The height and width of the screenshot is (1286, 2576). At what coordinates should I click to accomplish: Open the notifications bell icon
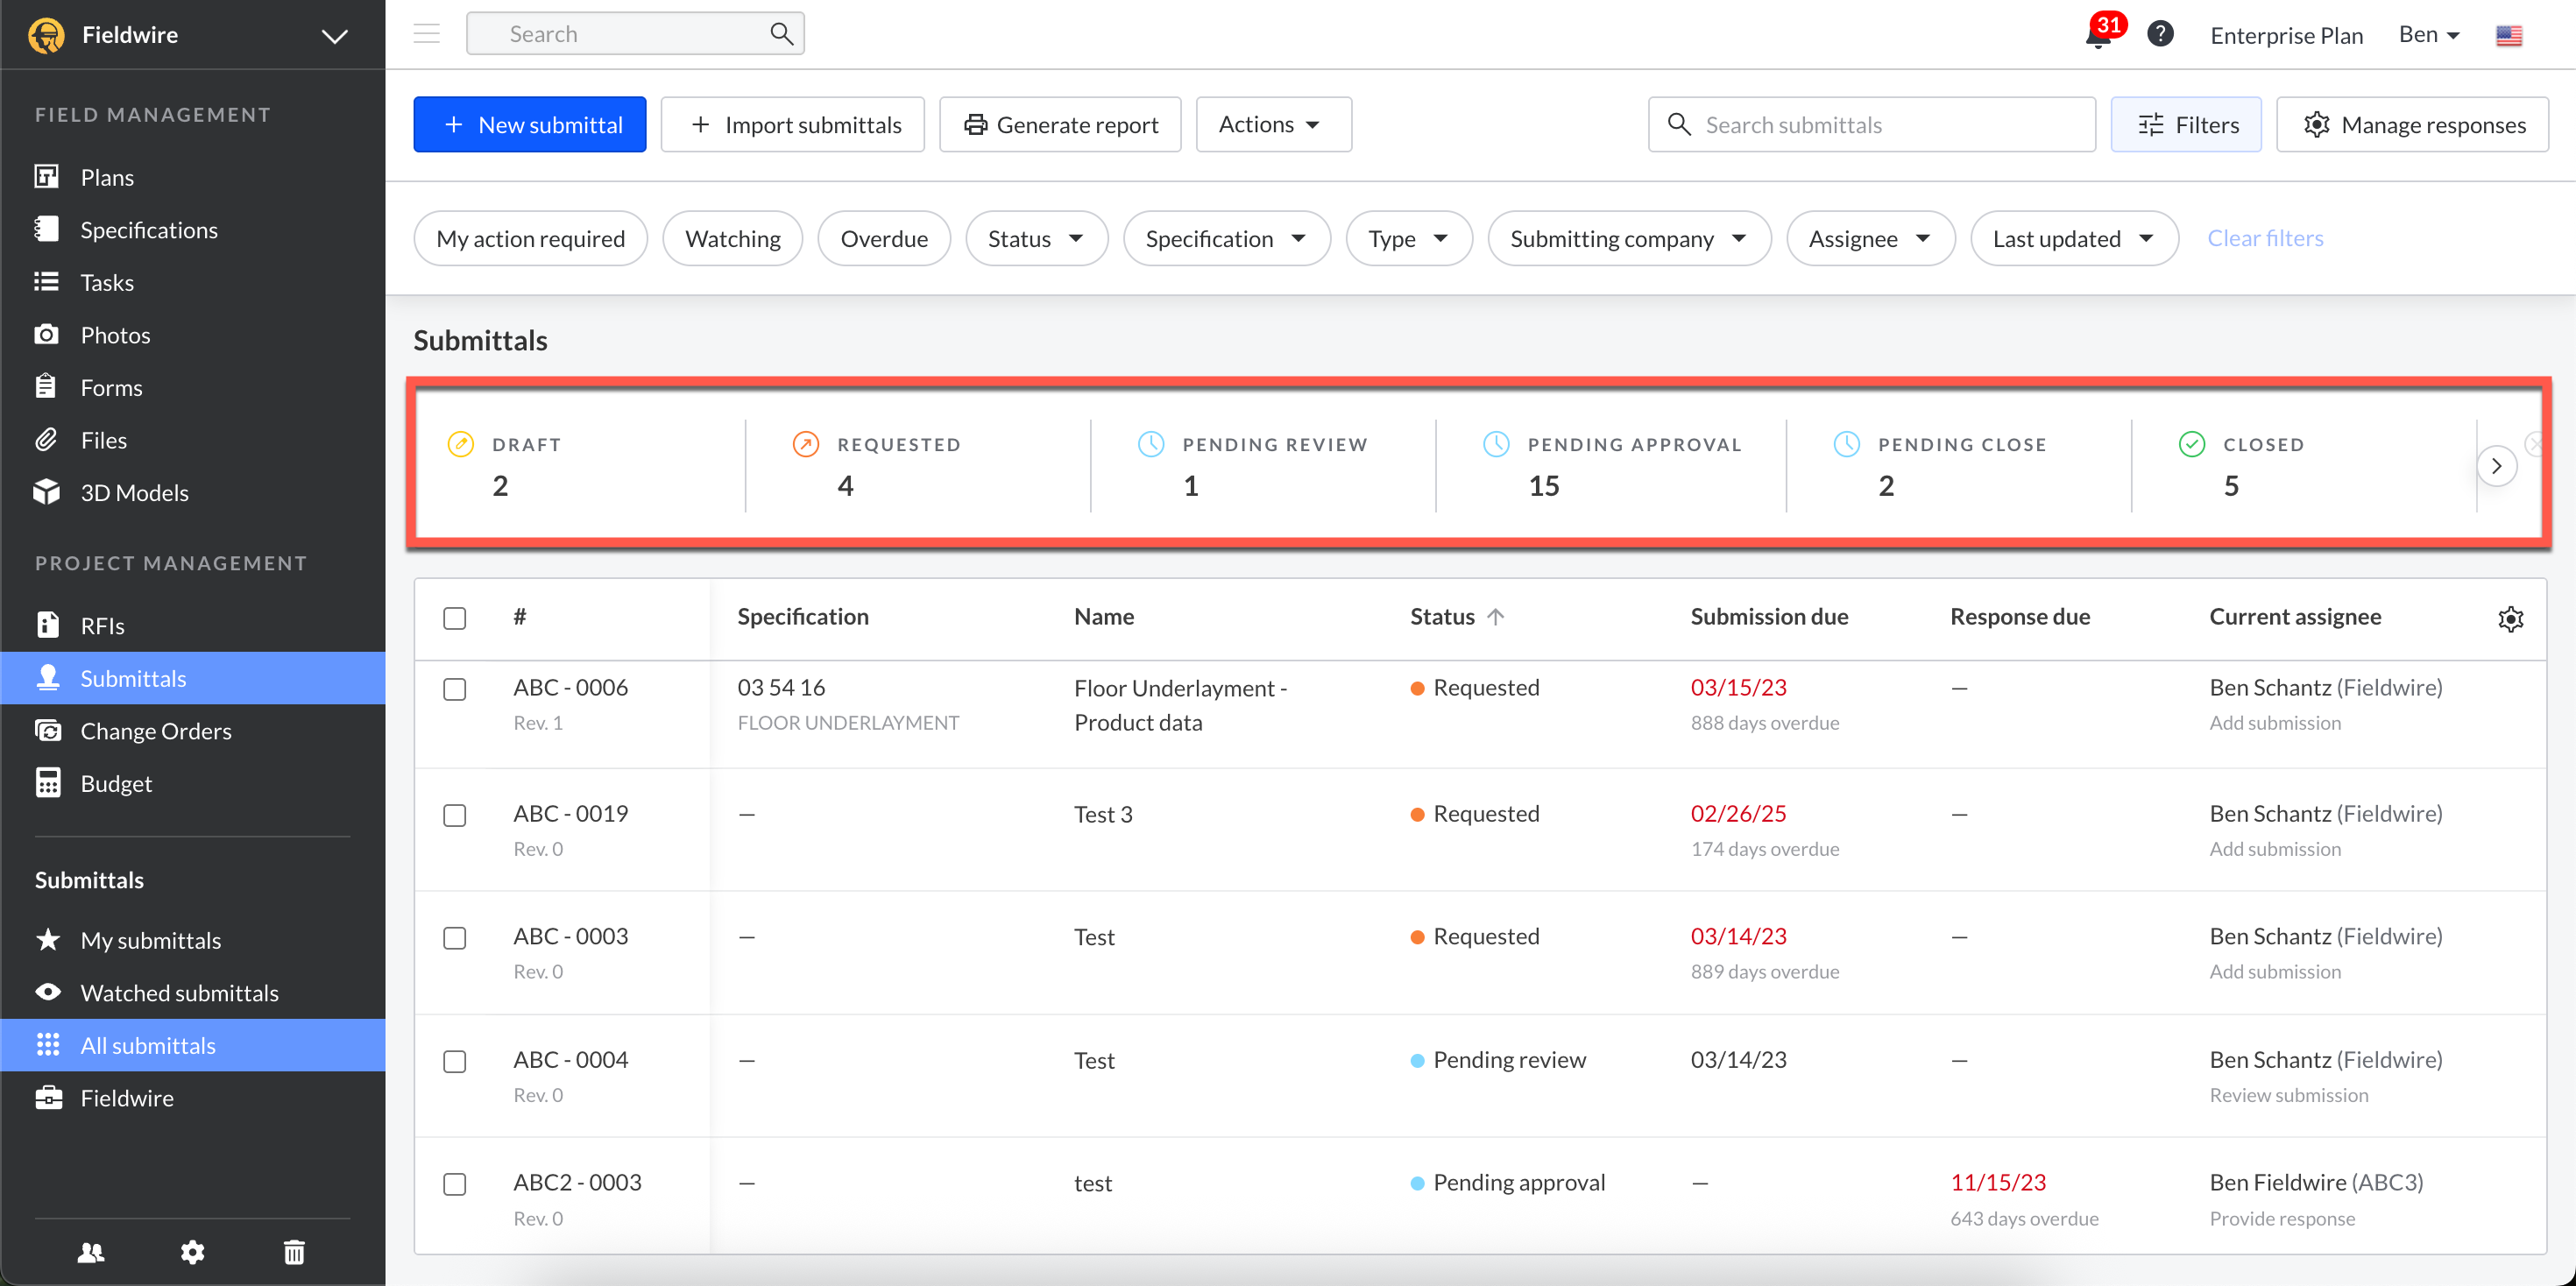[2098, 37]
